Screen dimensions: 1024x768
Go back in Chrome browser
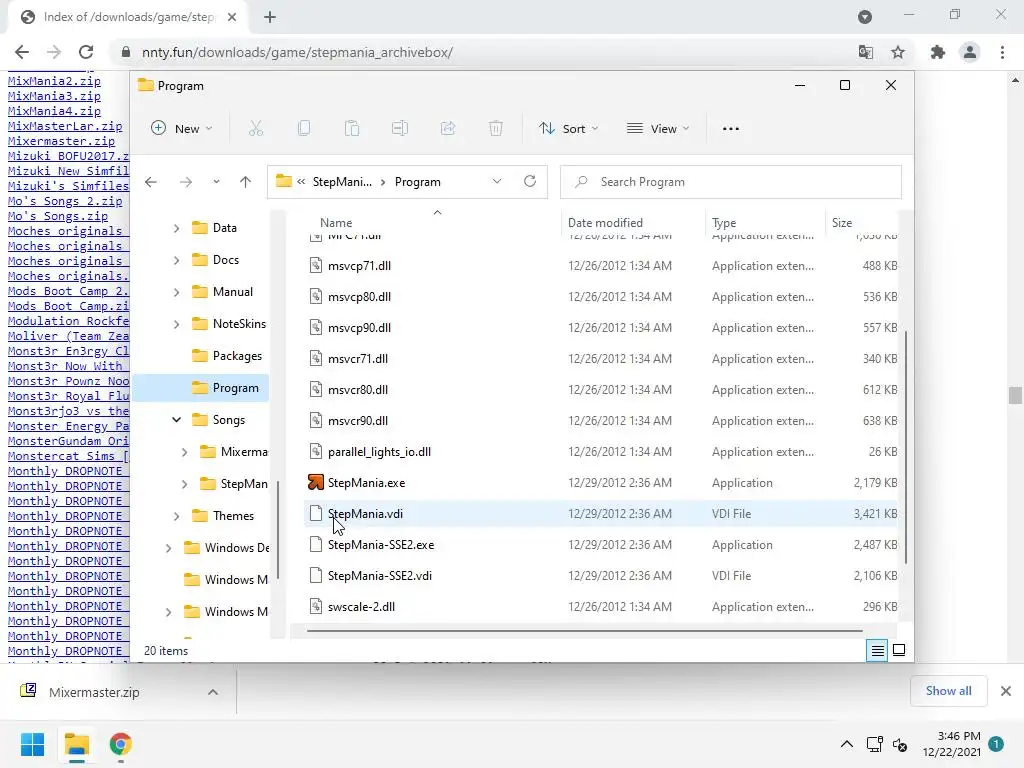(22, 52)
